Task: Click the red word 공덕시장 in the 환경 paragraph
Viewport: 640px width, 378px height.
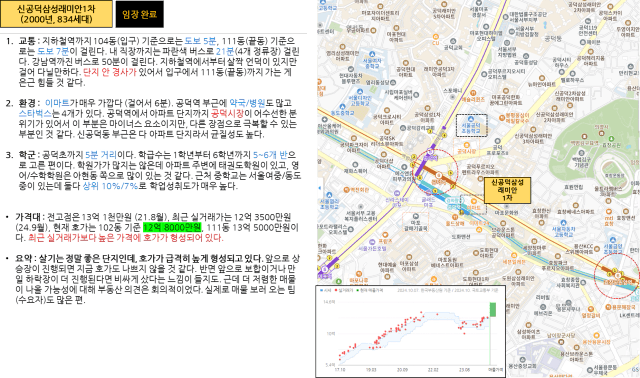Action: pyautogui.click(x=227, y=113)
